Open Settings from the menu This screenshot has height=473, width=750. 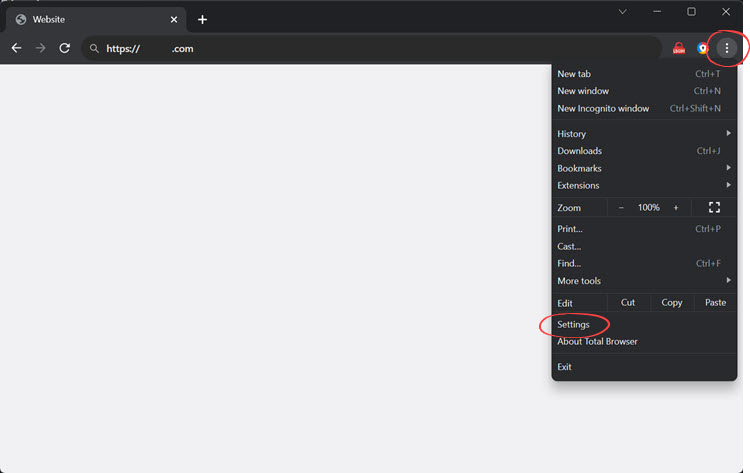pyautogui.click(x=644, y=324)
